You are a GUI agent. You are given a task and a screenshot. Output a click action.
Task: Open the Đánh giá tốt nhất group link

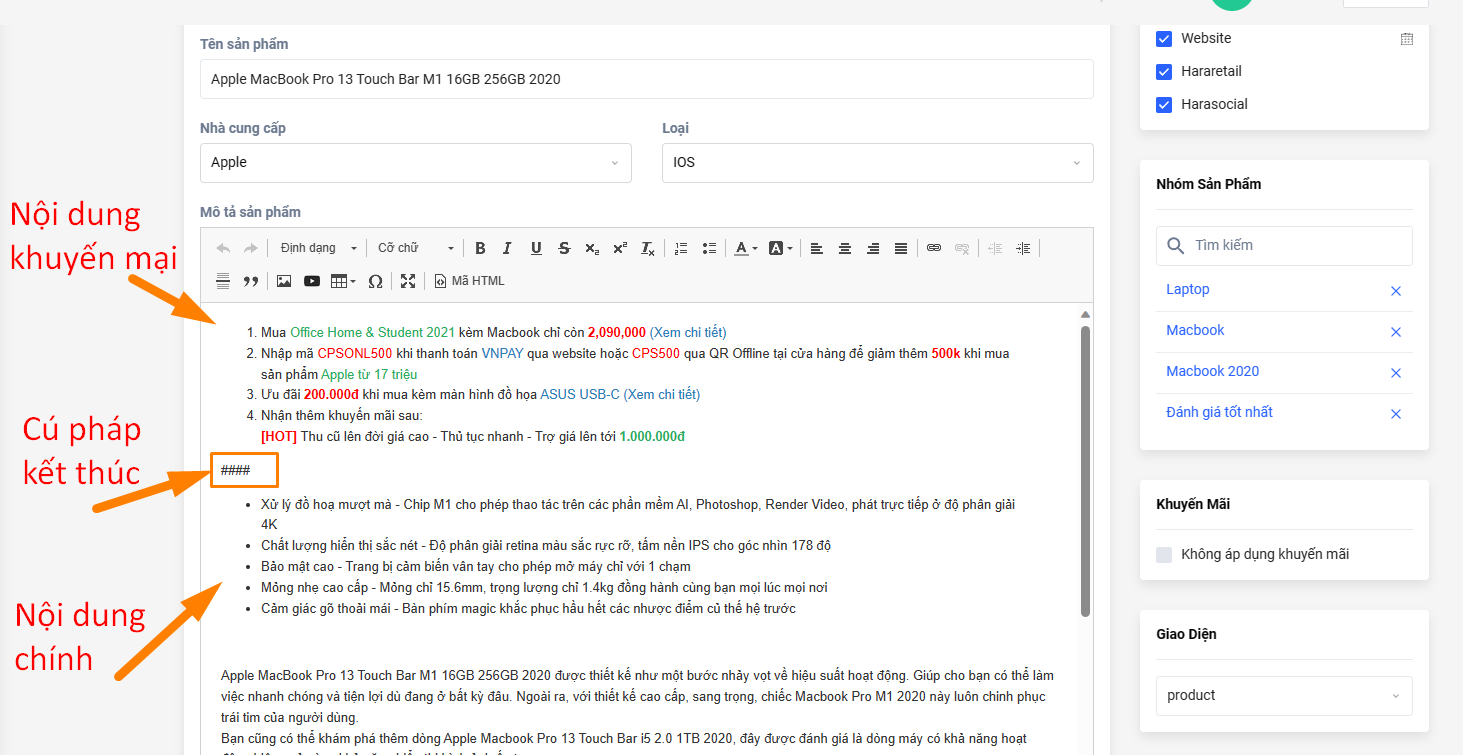[1220, 412]
